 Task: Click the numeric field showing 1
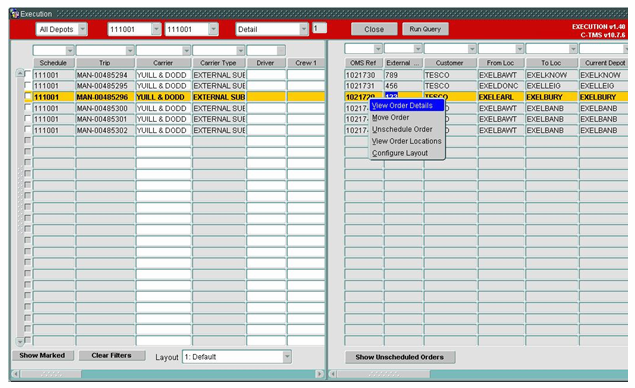320,28
